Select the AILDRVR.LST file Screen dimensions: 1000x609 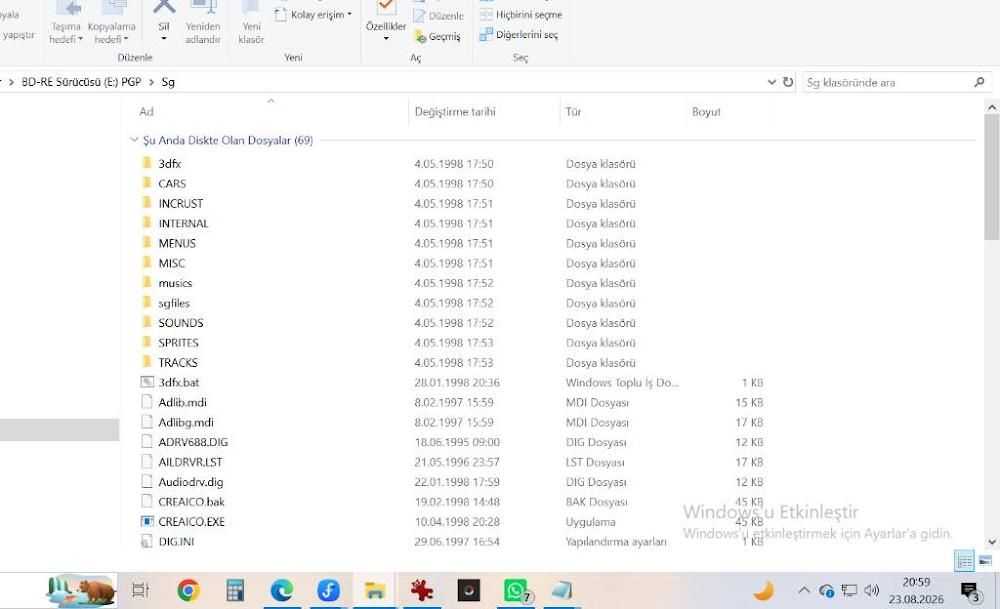[191, 462]
